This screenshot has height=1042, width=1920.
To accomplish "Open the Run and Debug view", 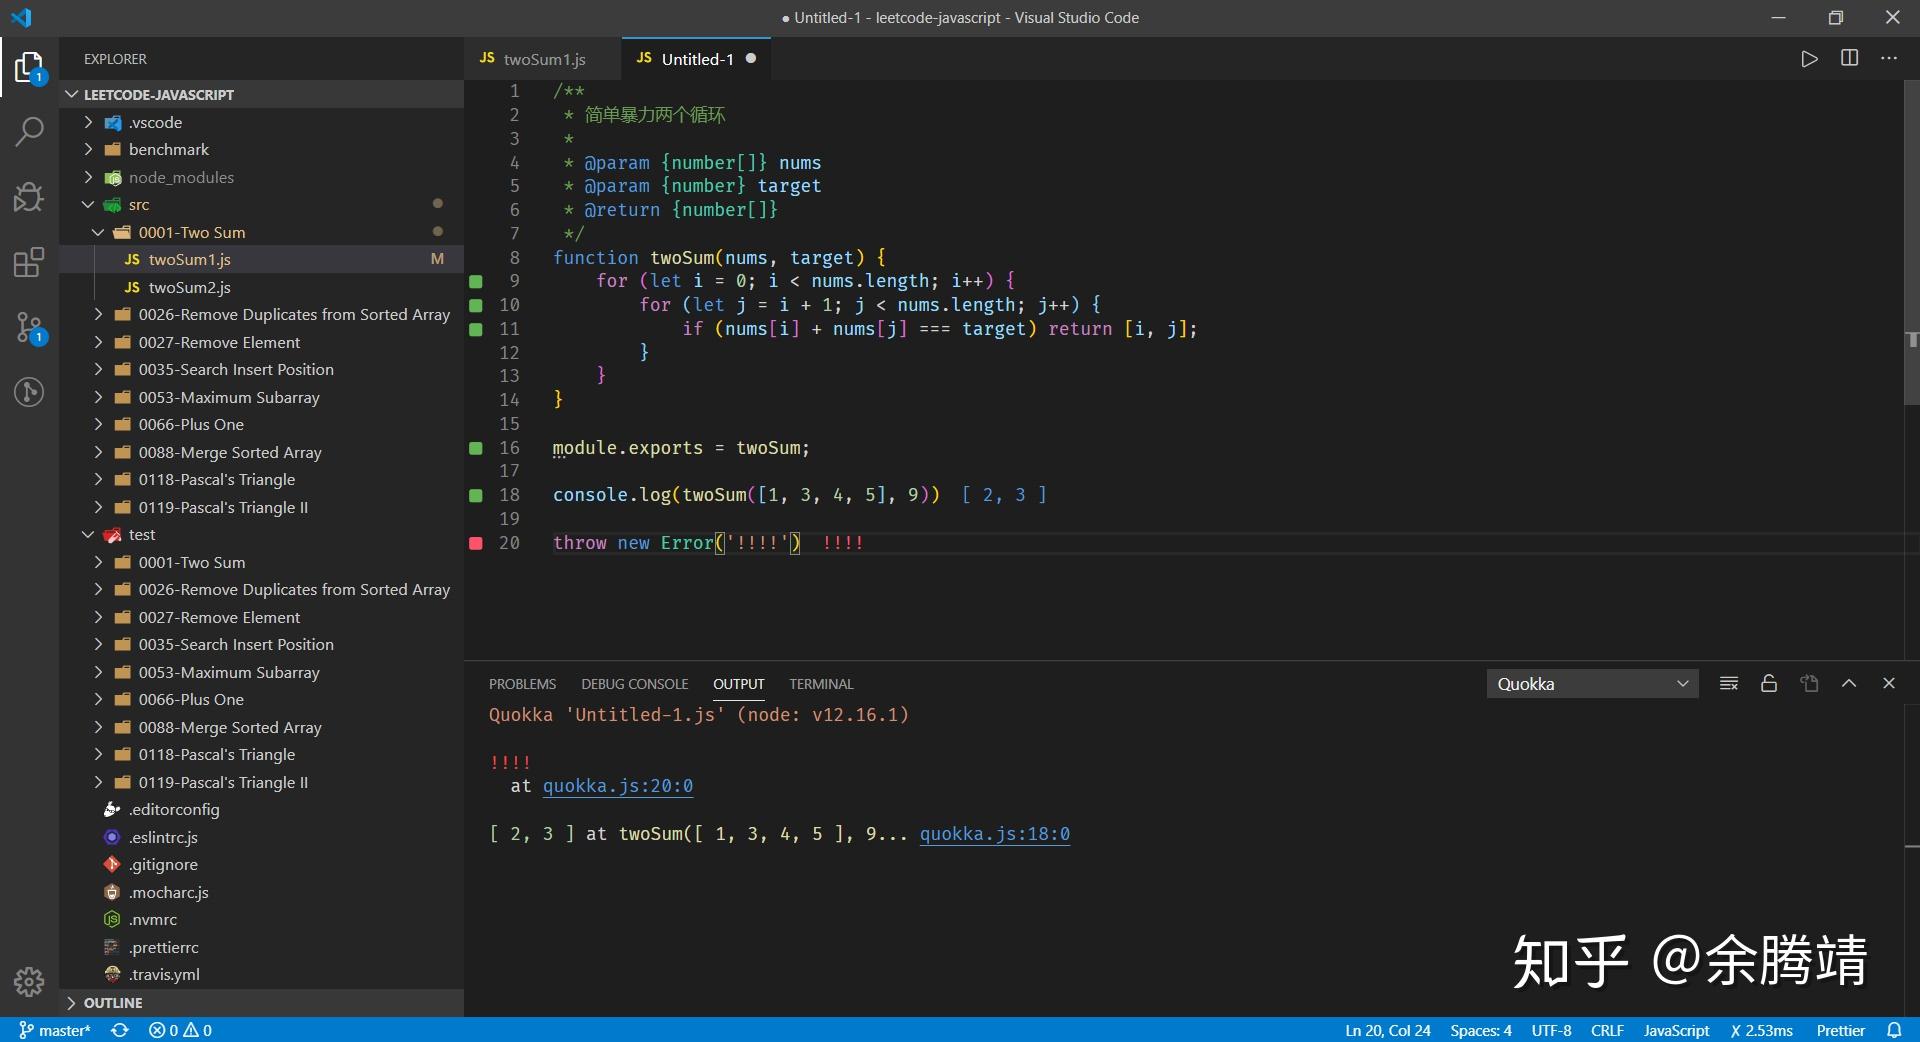I will point(29,196).
